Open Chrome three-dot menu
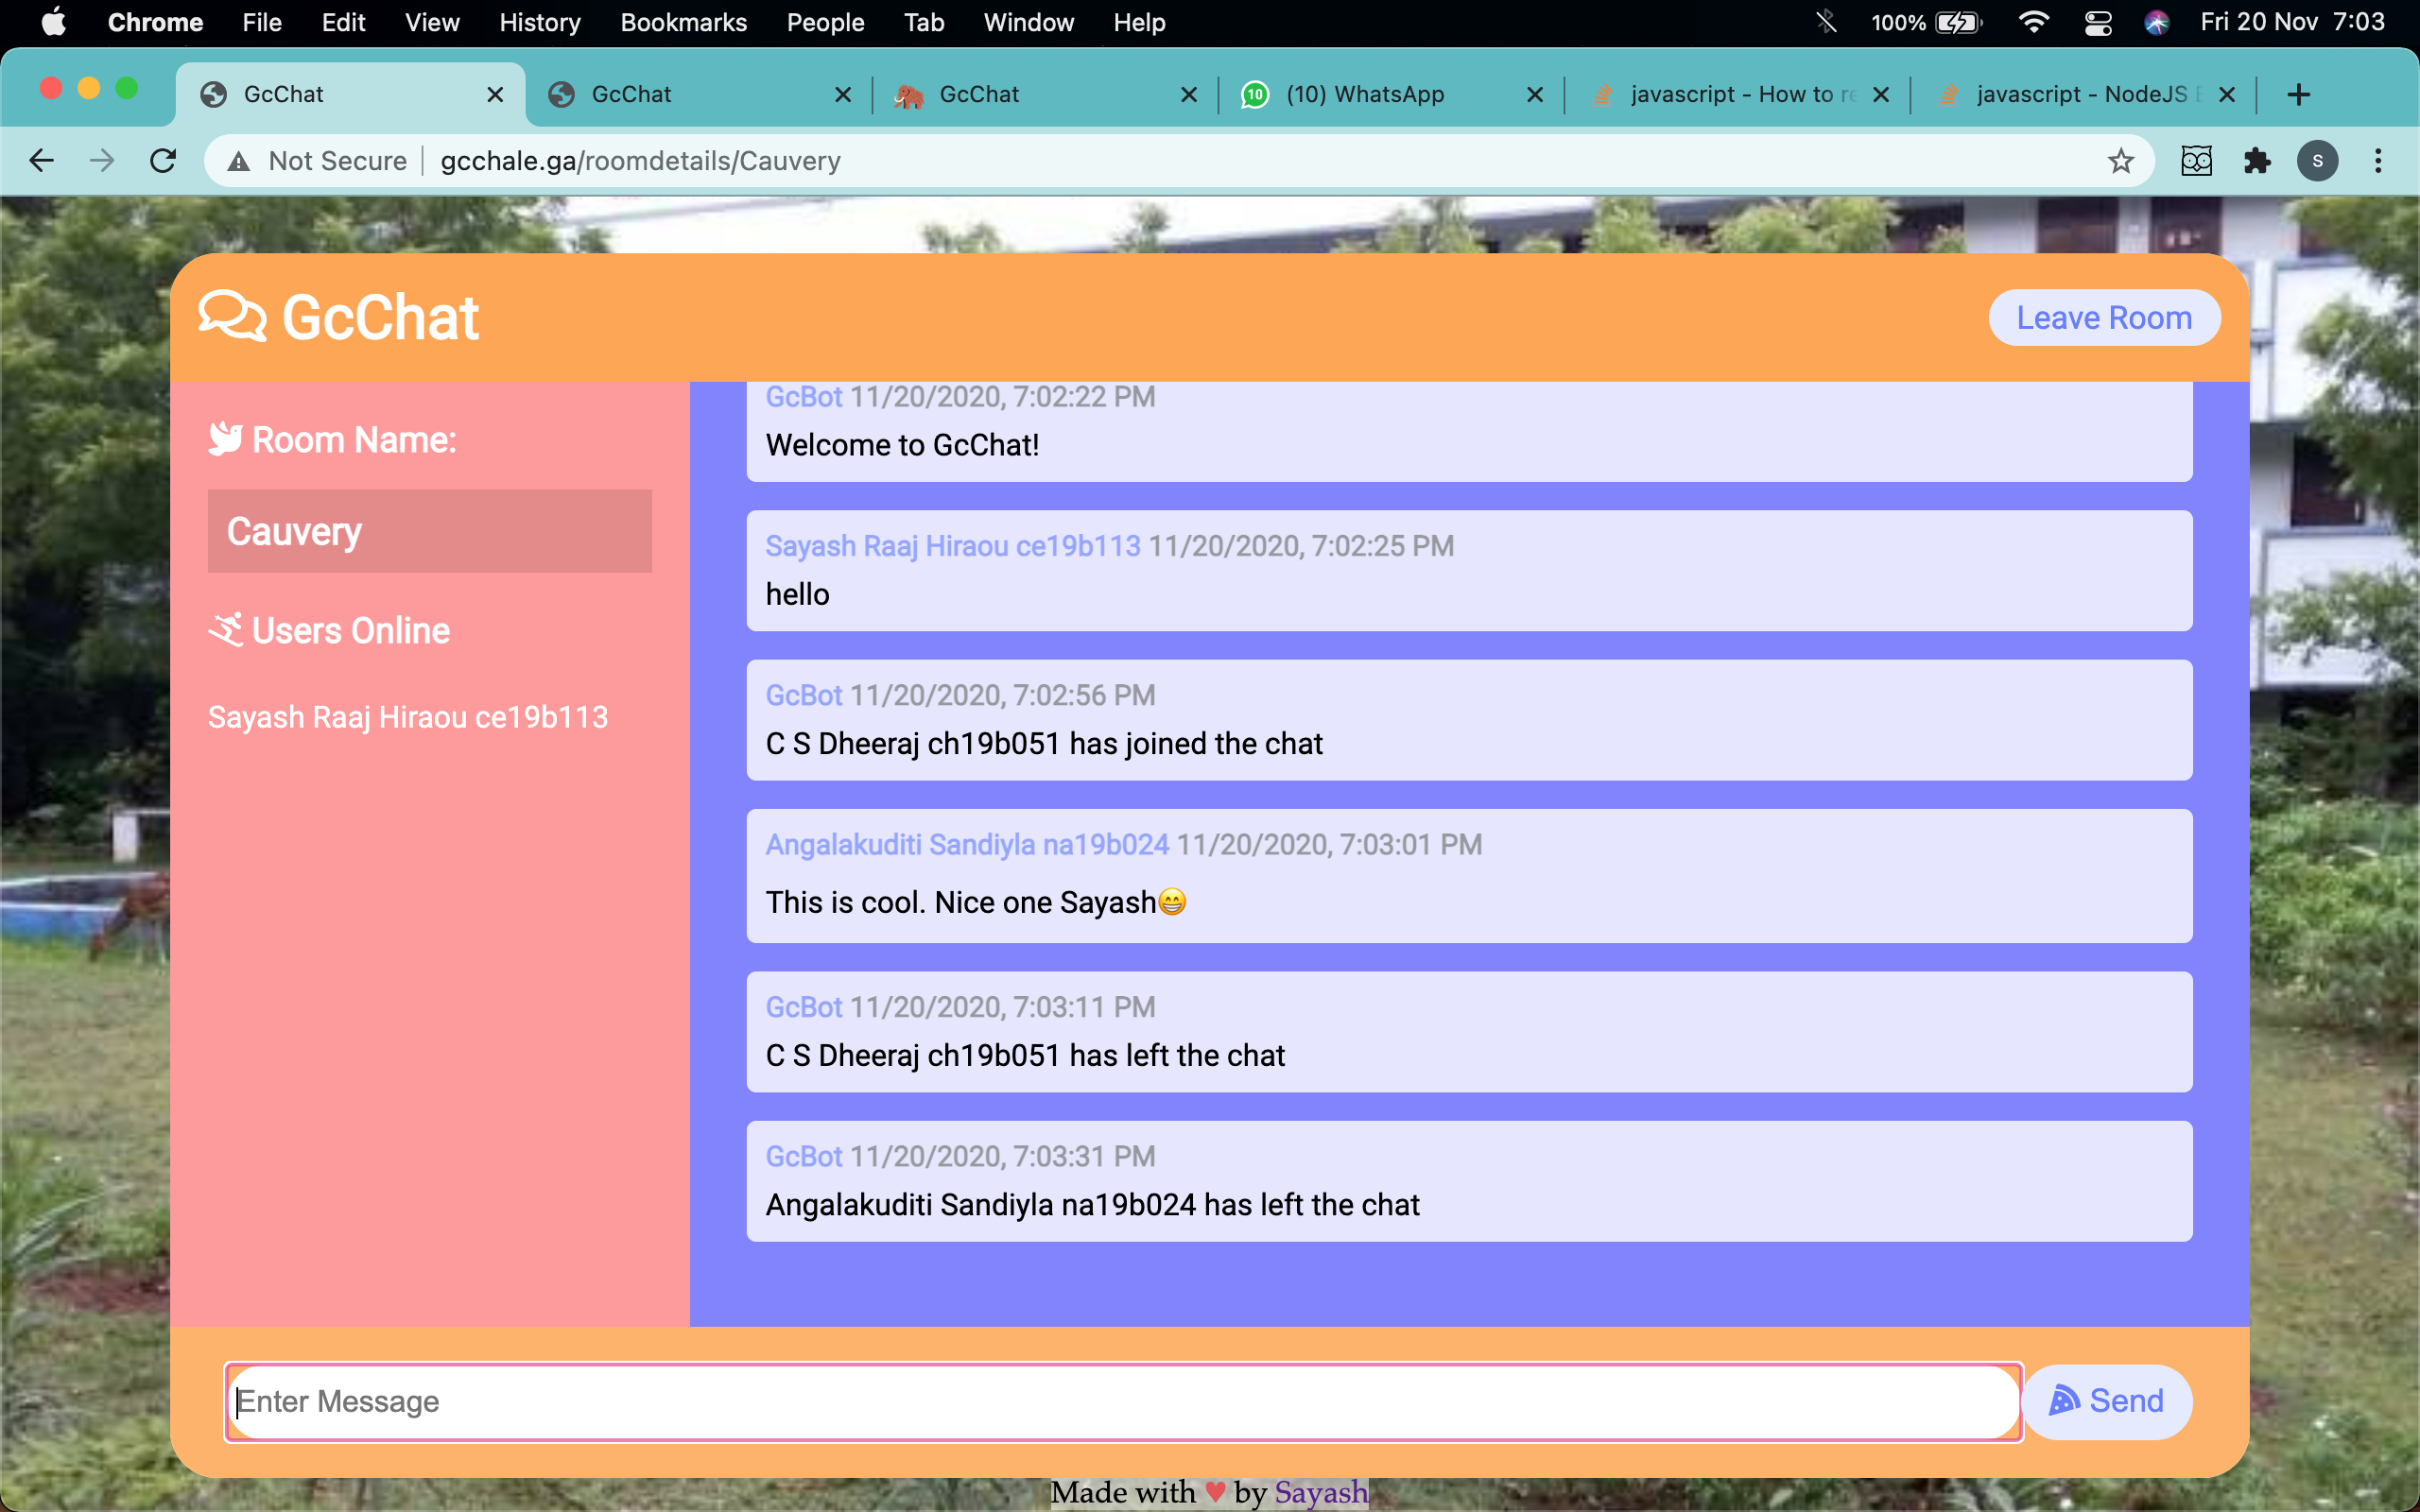 pyautogui.click(x=2378, y=161)
